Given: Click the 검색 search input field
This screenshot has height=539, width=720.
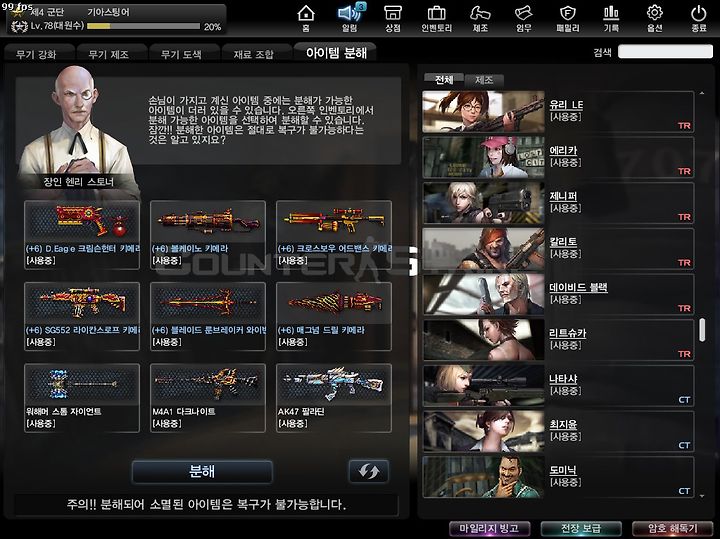Looking at the screenshot, I should (x=665, y=51).
